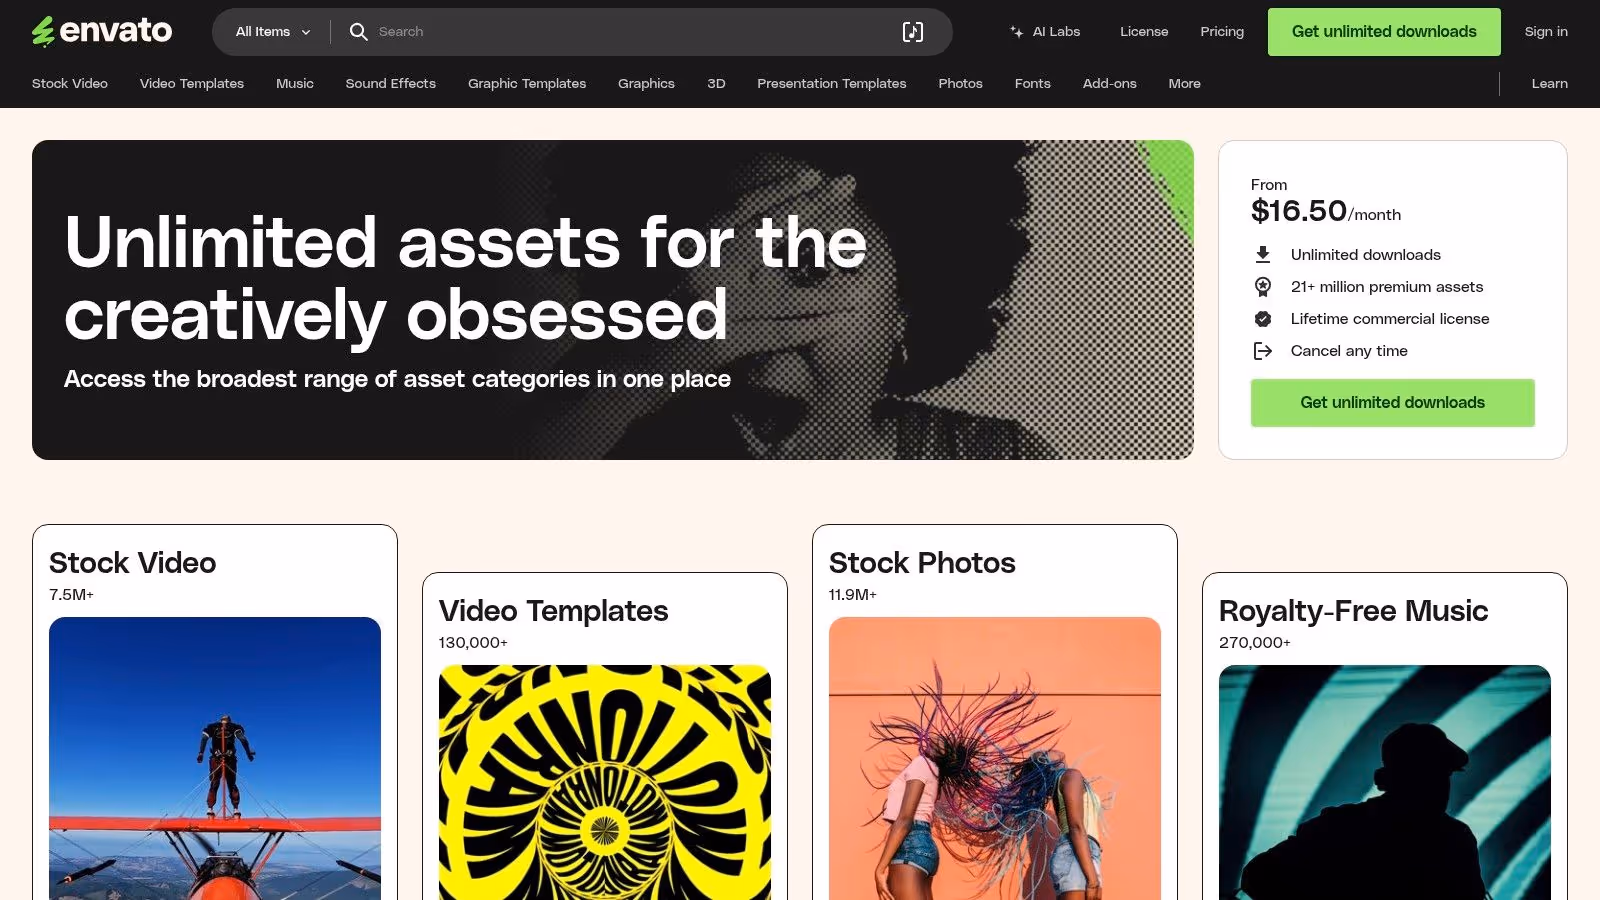The image size is (1600, 900).
Task: Open Stock Video menu
Action: 70,84
